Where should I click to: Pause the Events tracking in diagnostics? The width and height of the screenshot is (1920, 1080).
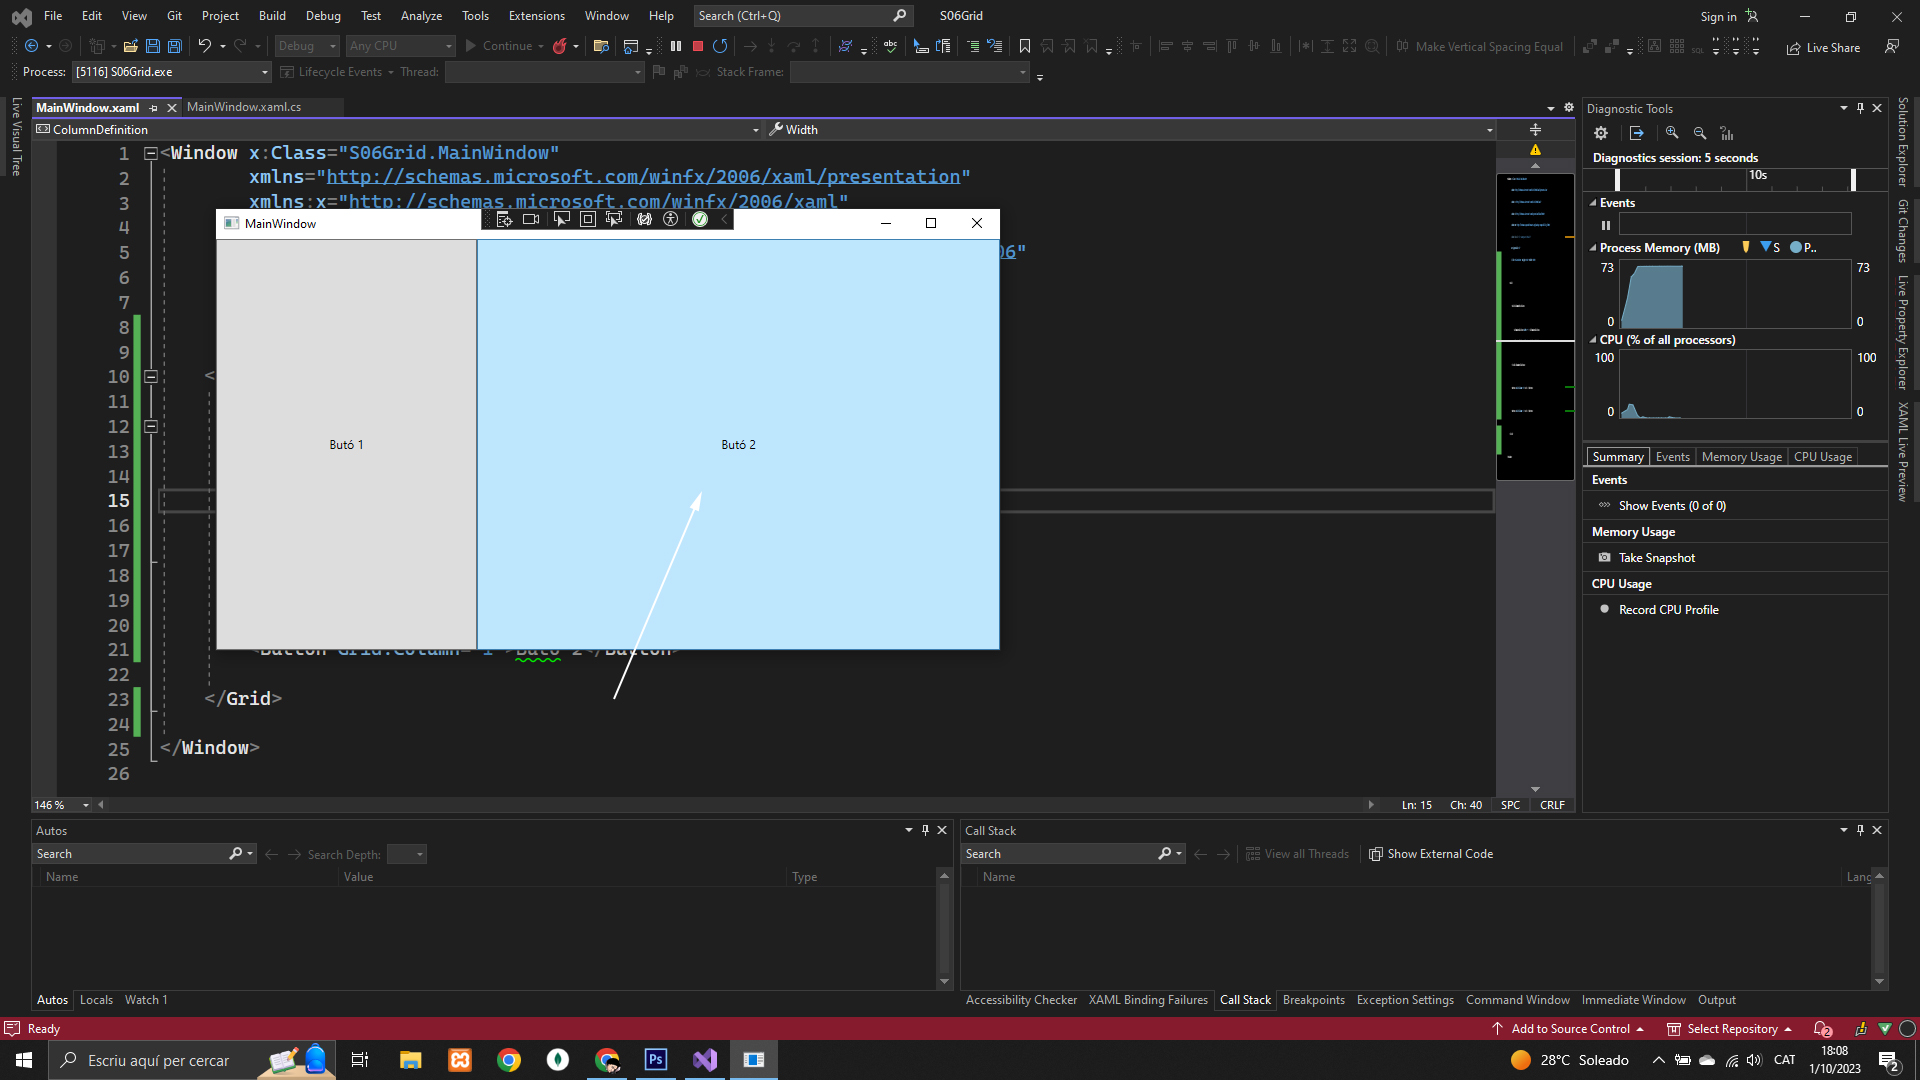[1606, 225]
